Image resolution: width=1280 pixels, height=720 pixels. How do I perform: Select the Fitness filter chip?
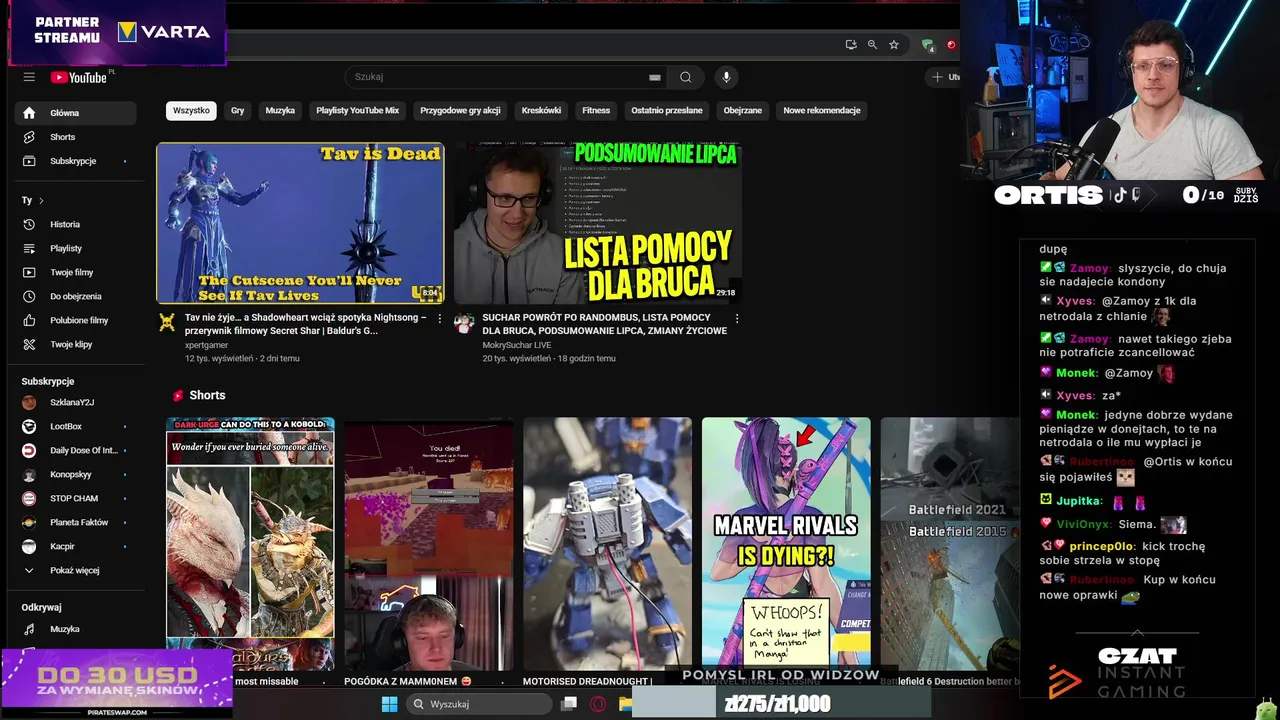click(596, 110)
